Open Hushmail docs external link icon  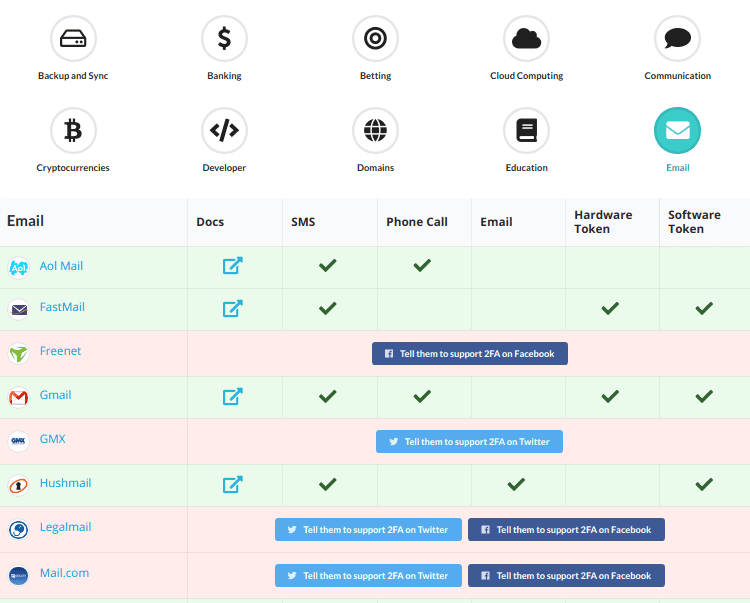point(233,484)
